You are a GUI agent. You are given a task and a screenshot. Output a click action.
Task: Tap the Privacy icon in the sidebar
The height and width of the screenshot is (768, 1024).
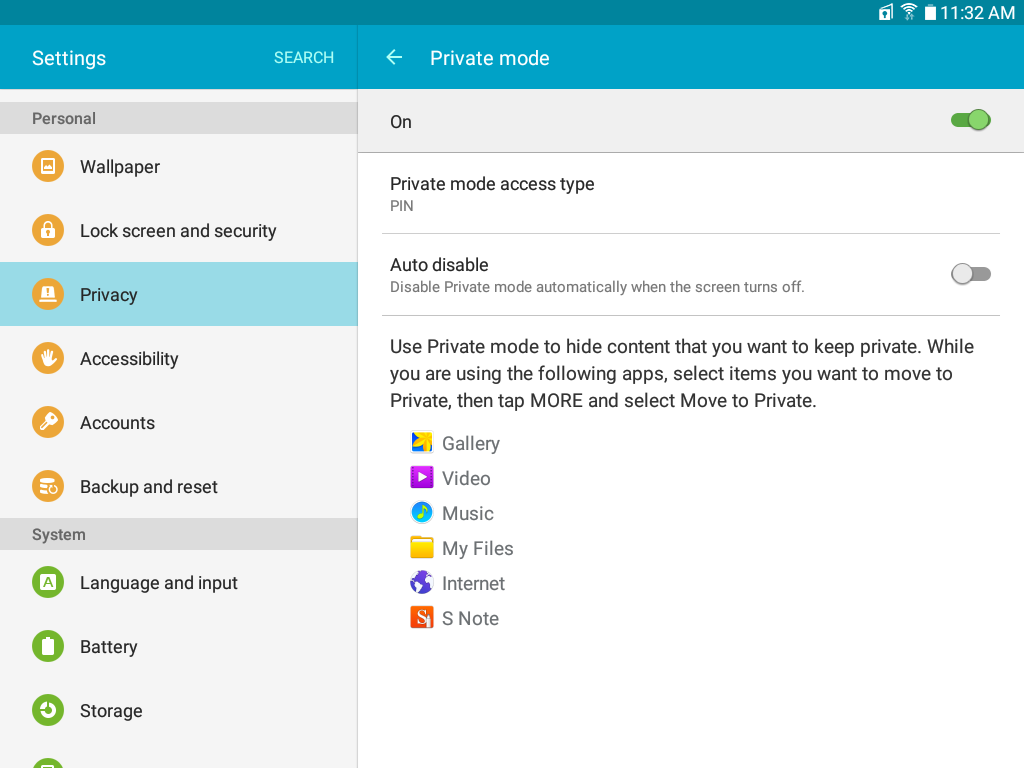pyautogui.click(x=48, y=294)
